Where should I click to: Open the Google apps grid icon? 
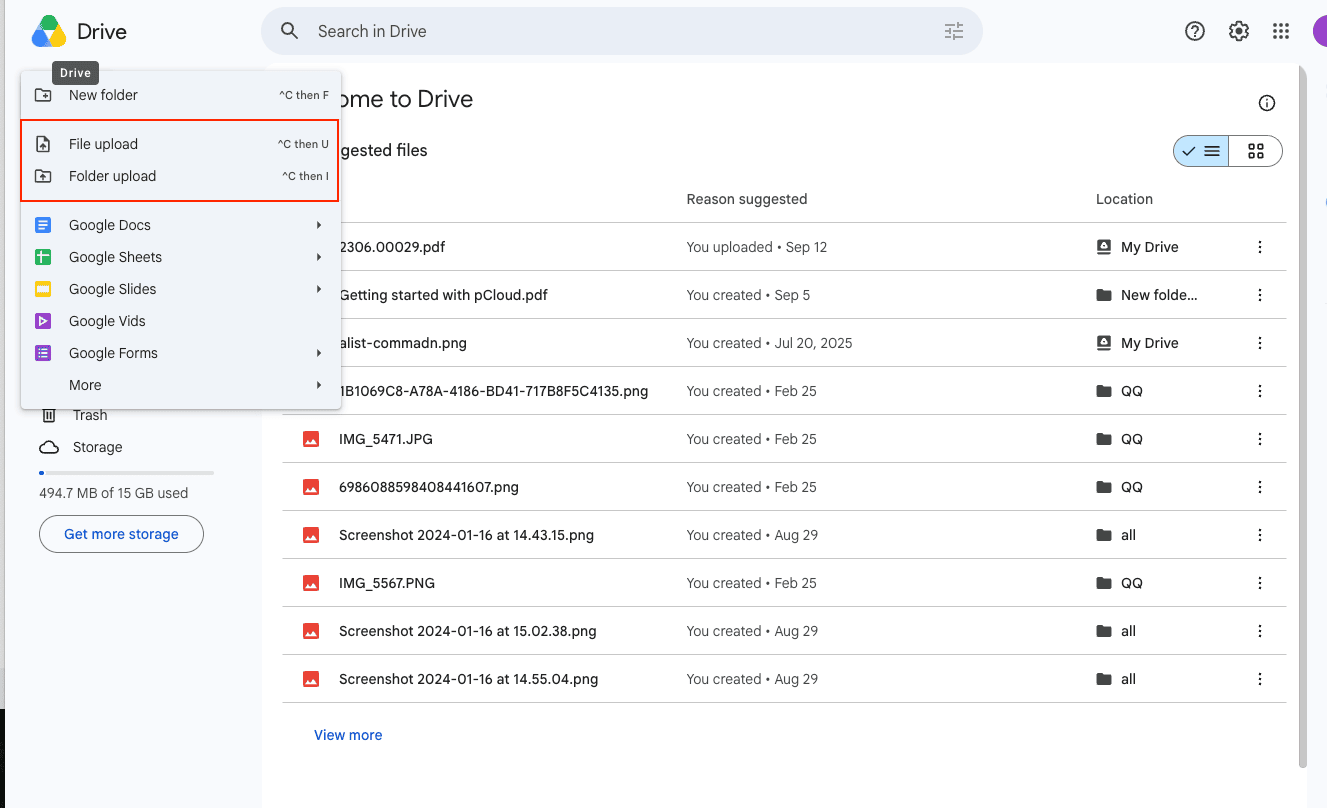point(1281,31)
